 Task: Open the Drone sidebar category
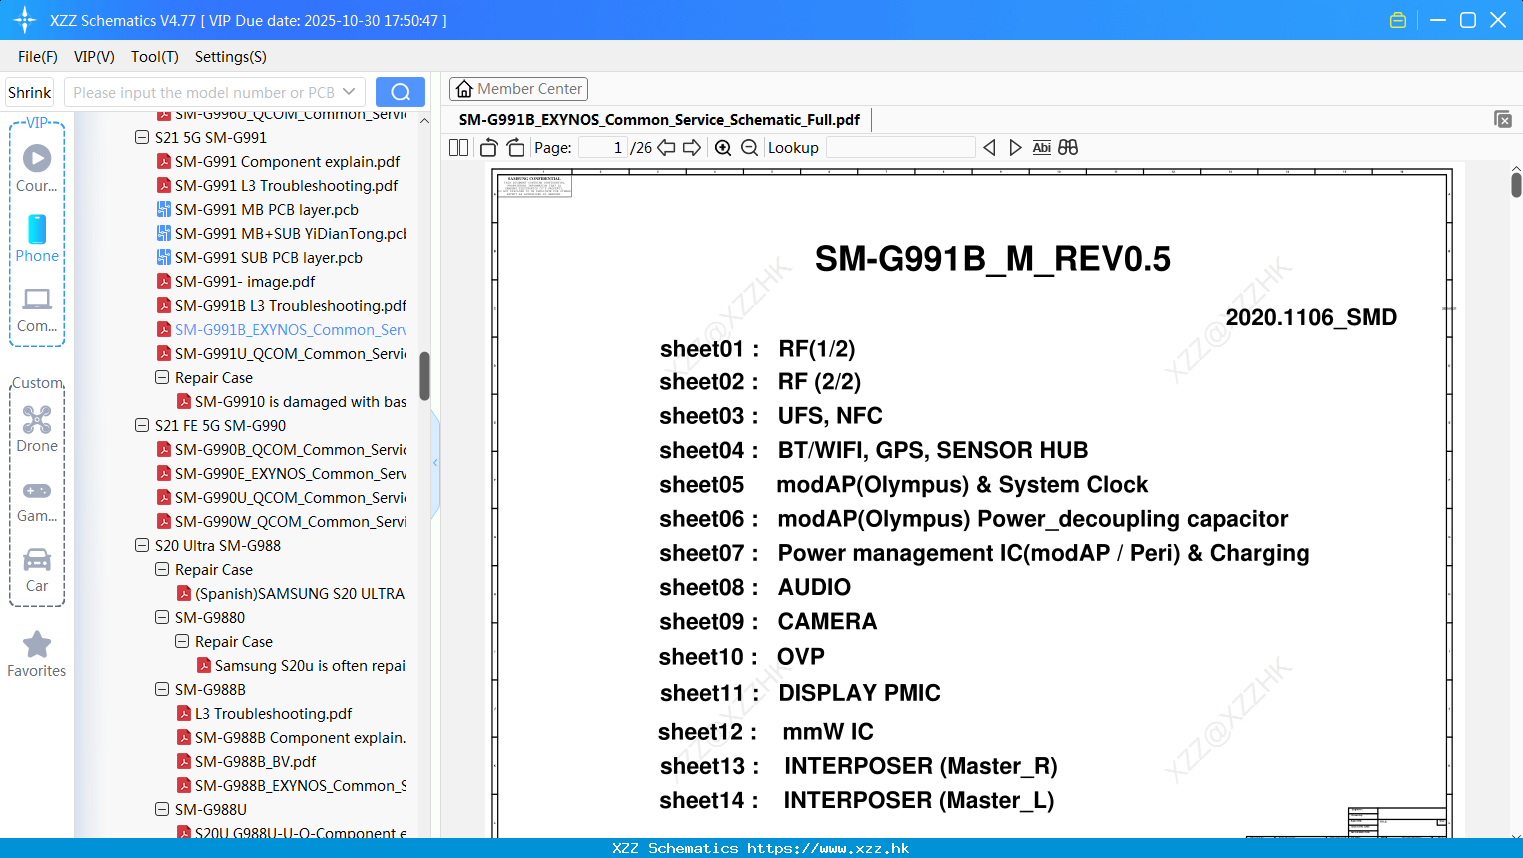pyautogui.click(x=37, y=429)
